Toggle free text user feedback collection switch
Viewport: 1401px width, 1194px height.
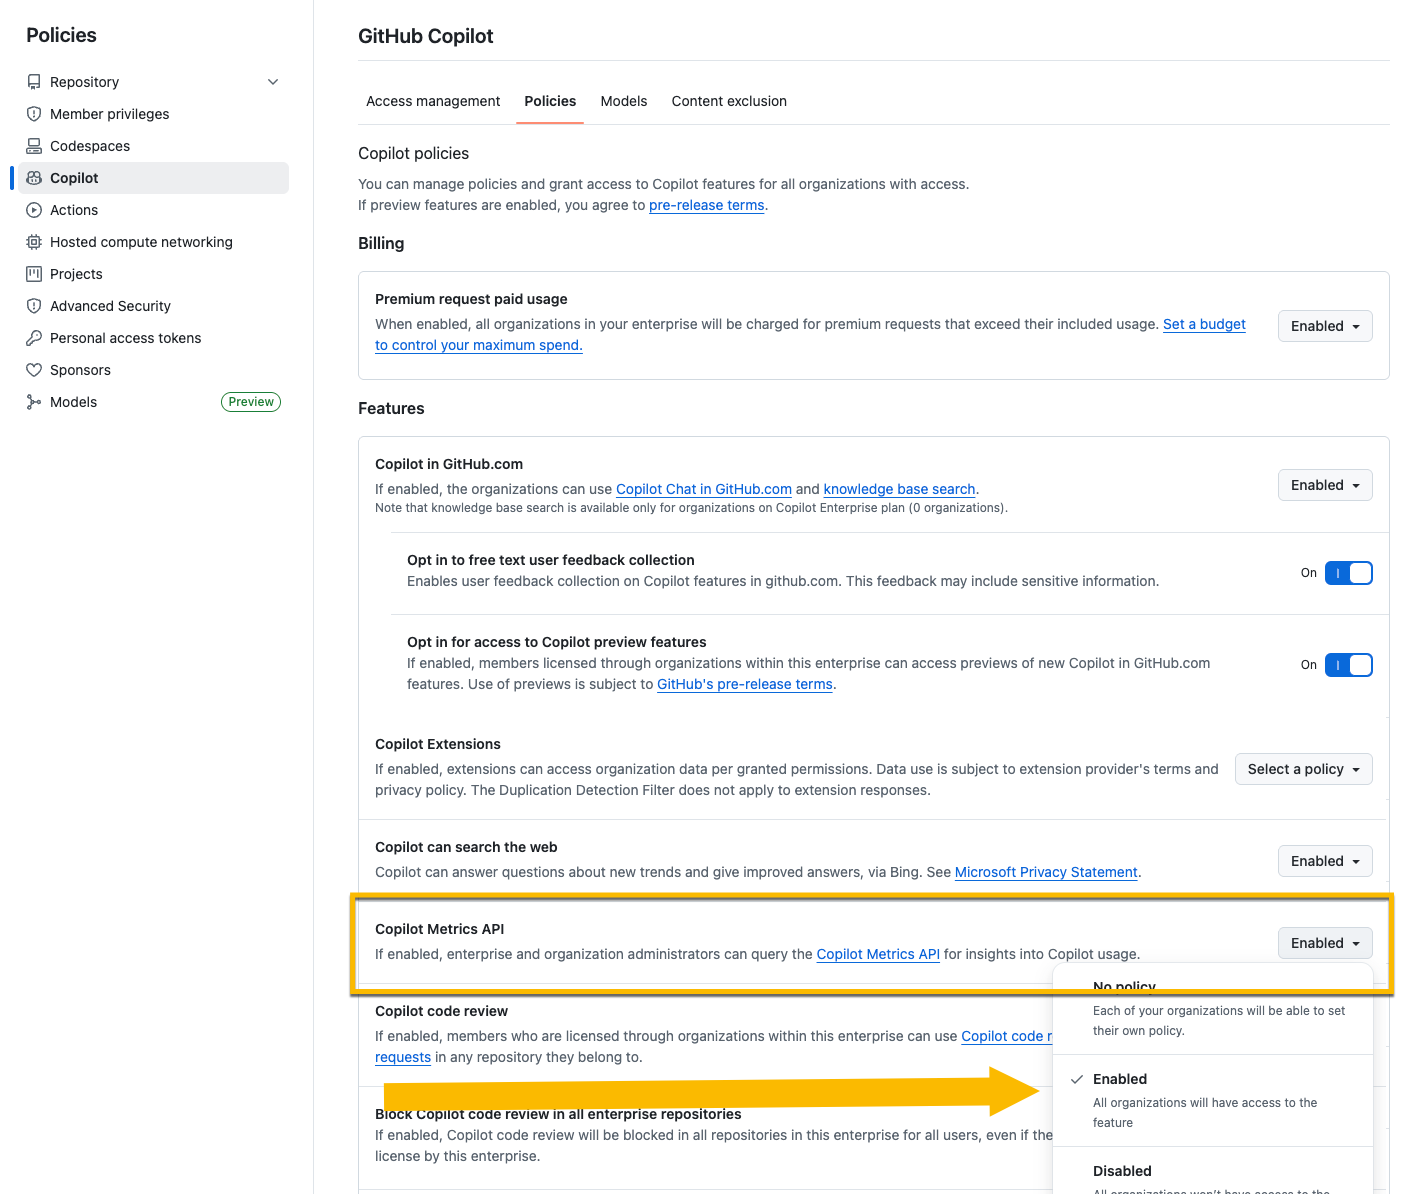click(x=1348, y=573)
